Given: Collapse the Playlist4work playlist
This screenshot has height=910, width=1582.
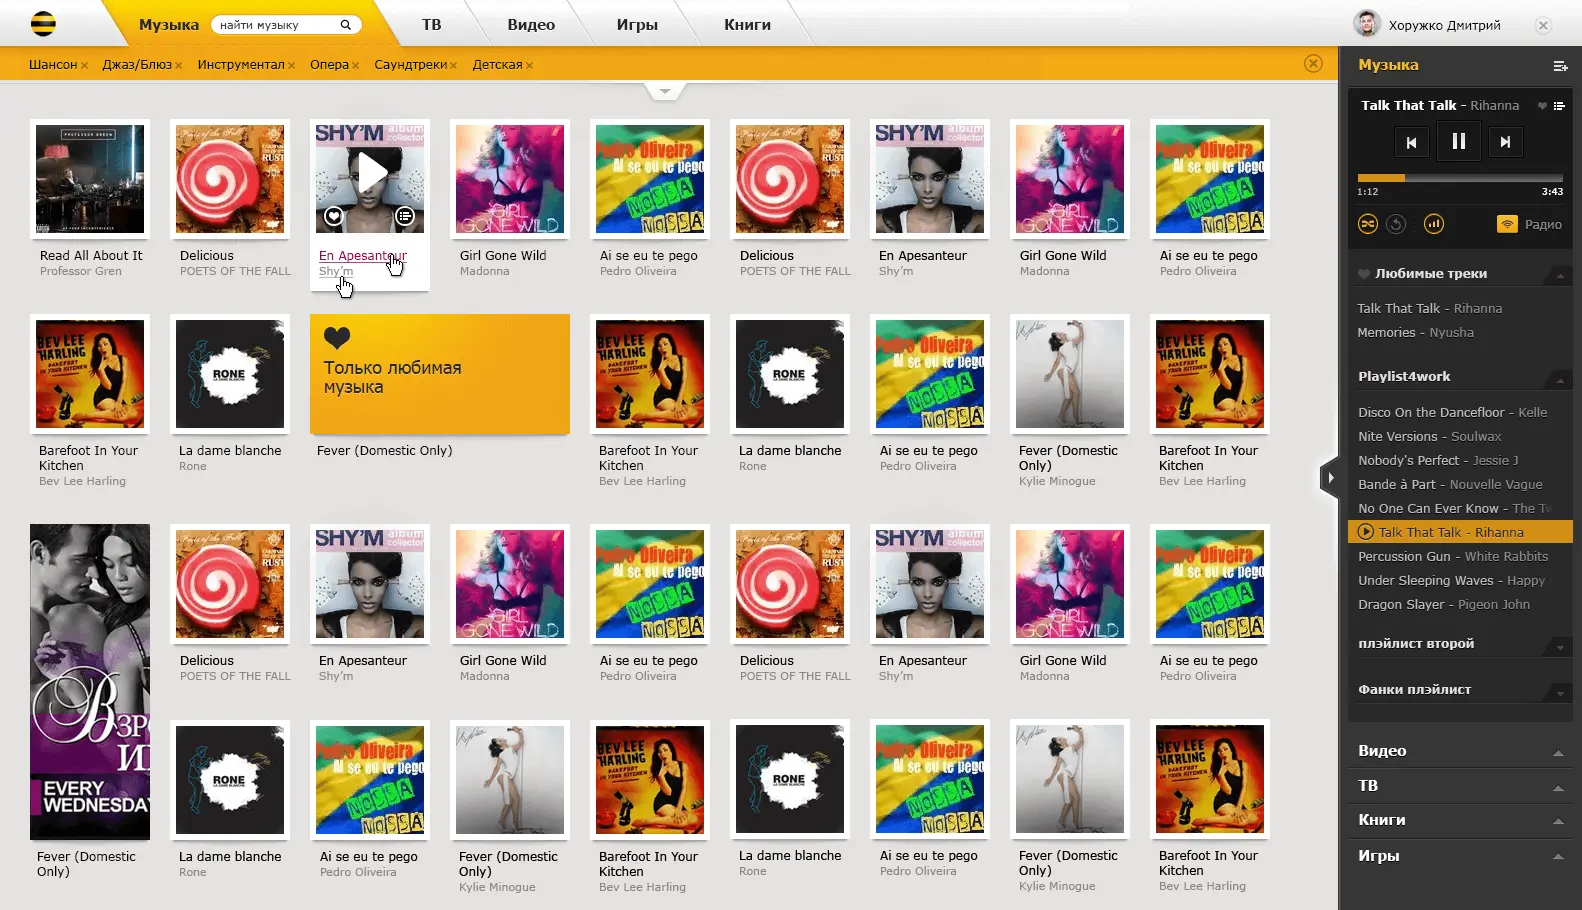Looking at the screenshot, I should pyautogui.click(x=1559, y=378).
